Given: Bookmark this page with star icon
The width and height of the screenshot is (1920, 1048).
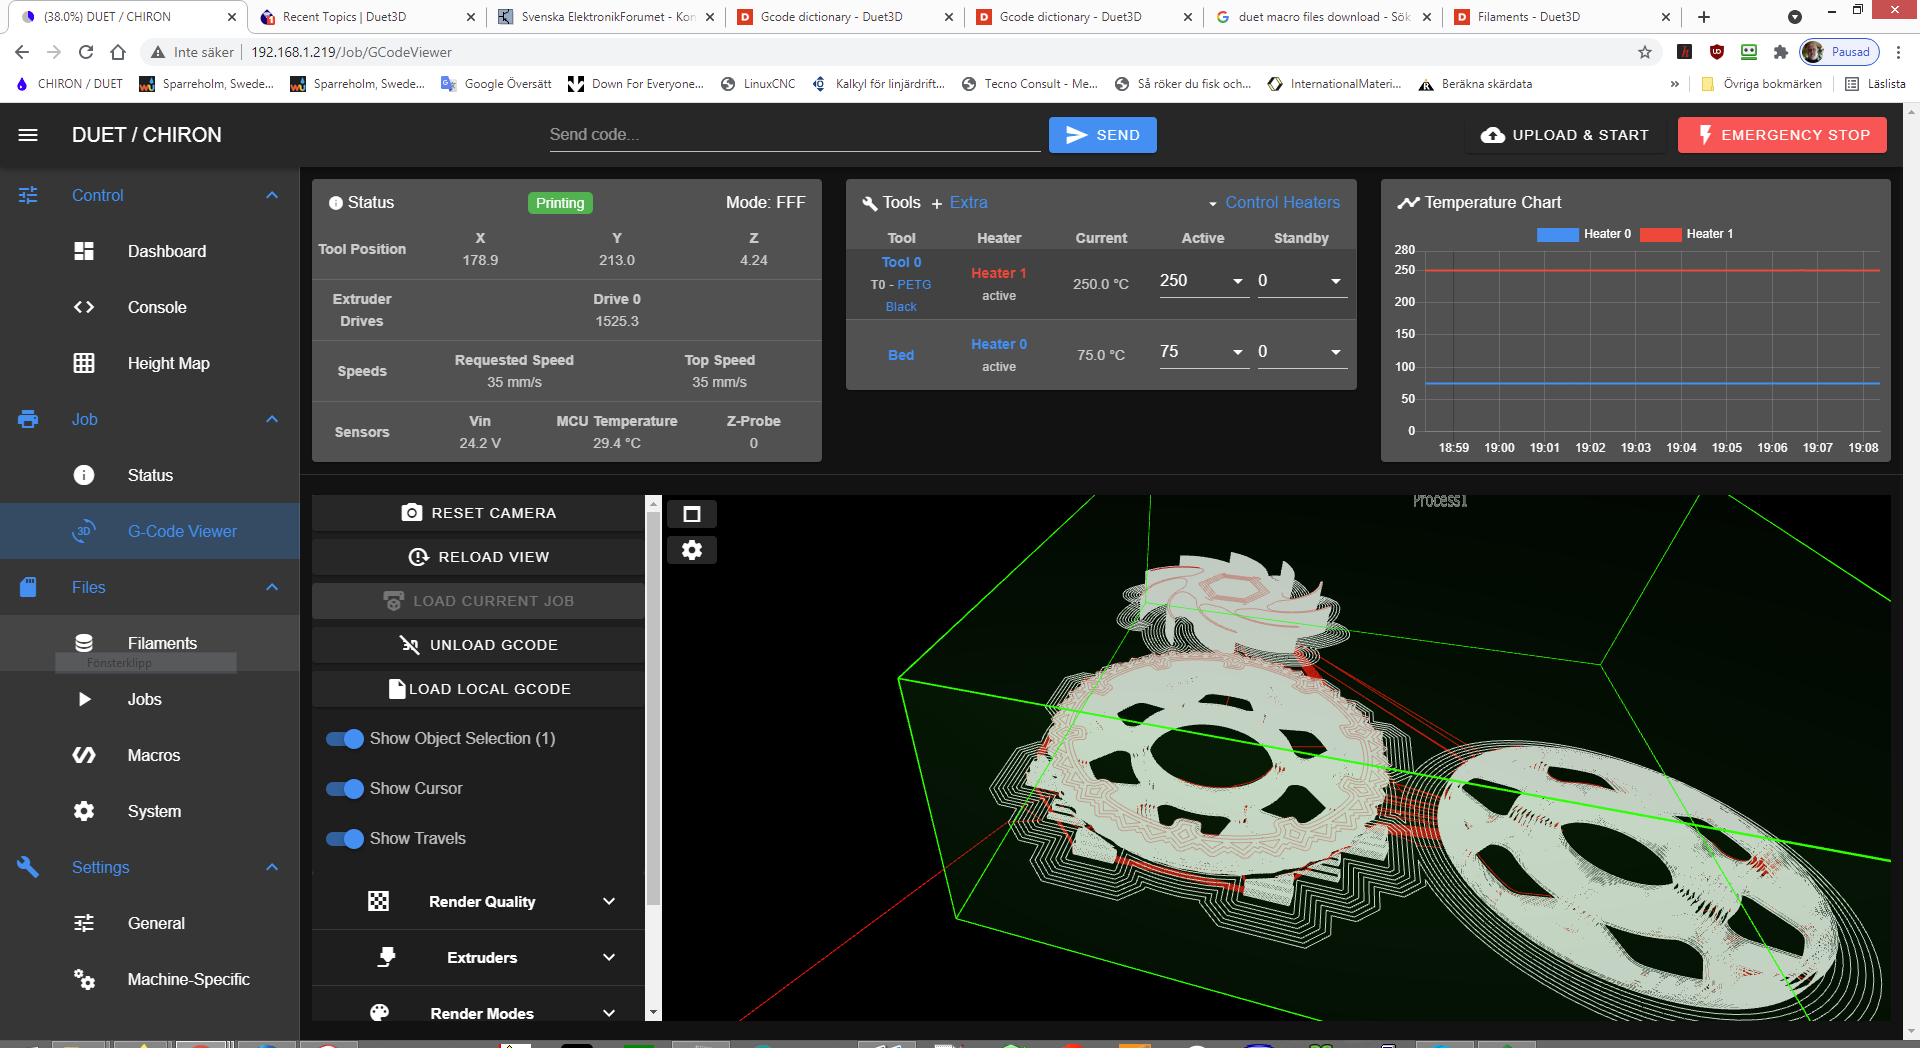Looking at the screenshot, I should (1644, 52).
